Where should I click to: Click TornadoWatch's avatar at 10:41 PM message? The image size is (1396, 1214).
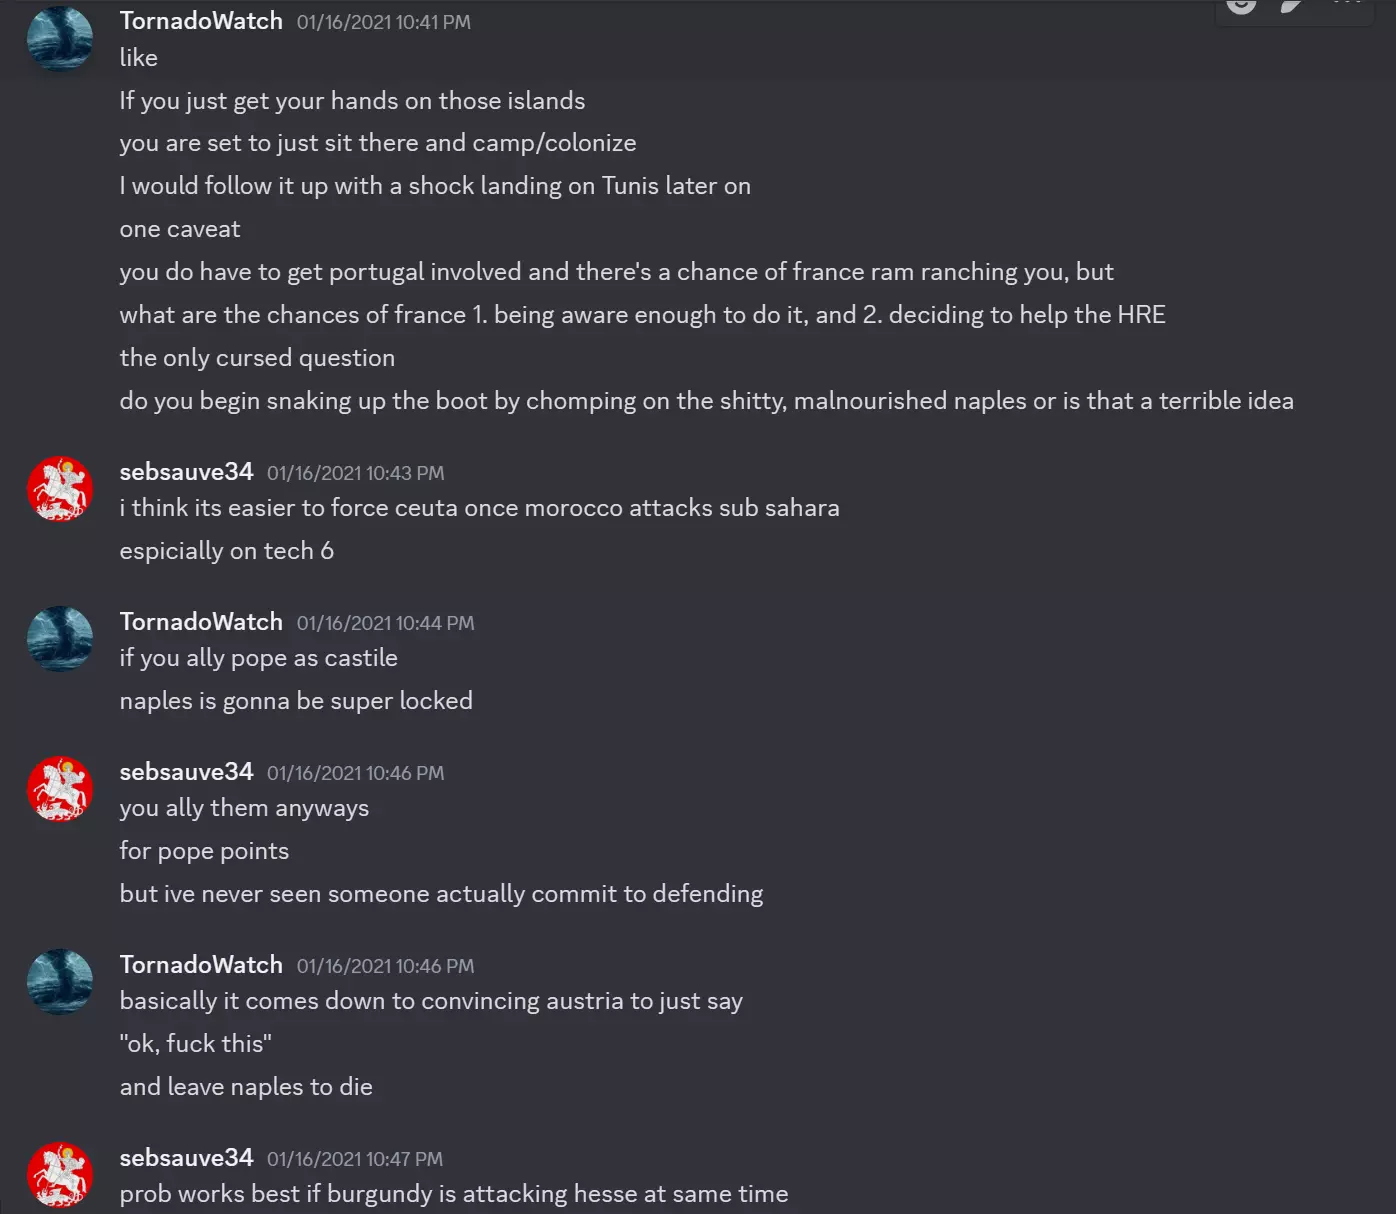pyautogui.click(x=60, y=39)
